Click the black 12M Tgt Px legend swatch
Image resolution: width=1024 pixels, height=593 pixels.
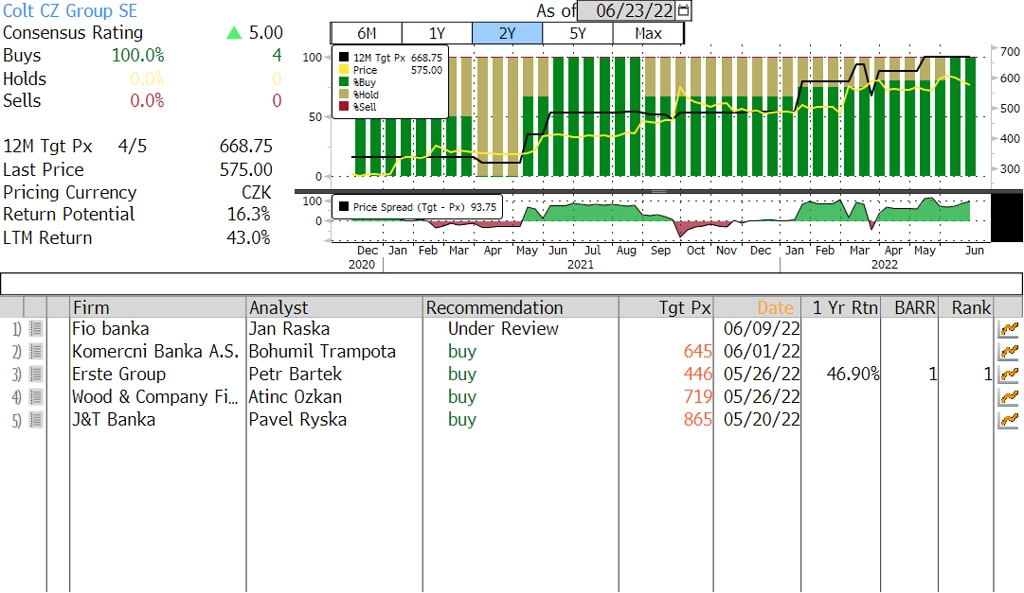[x=344, y=57]
